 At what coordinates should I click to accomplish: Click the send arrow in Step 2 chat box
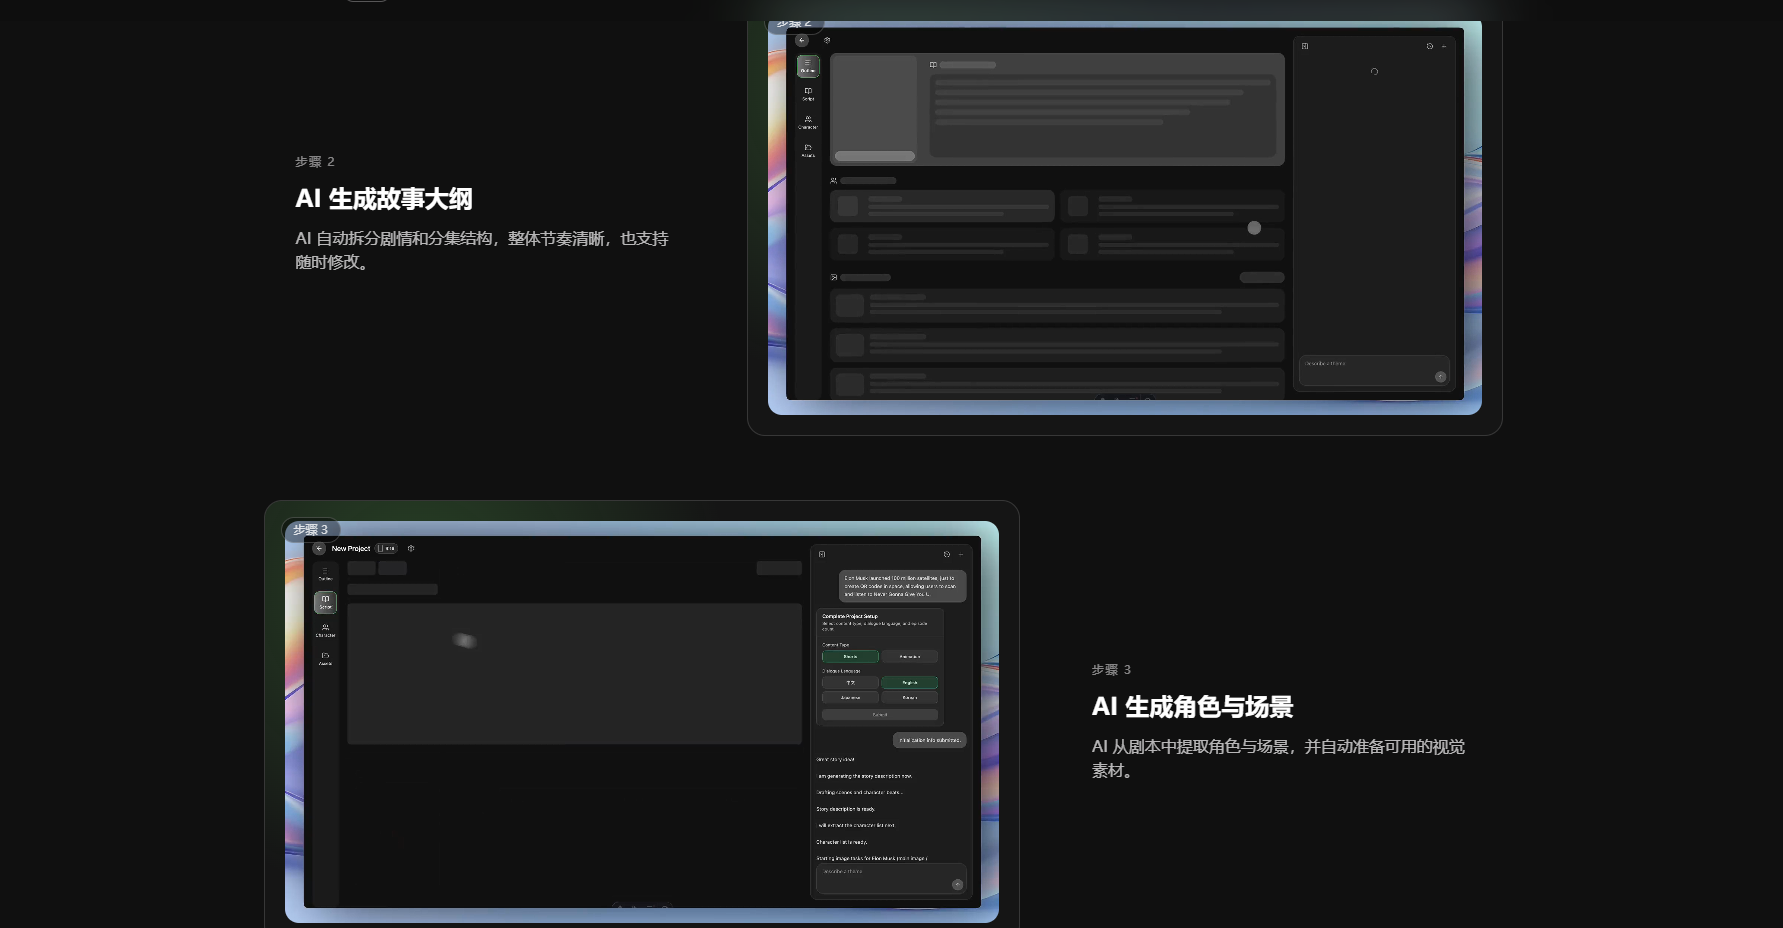pyautogui.click(x=1440, y=377)
